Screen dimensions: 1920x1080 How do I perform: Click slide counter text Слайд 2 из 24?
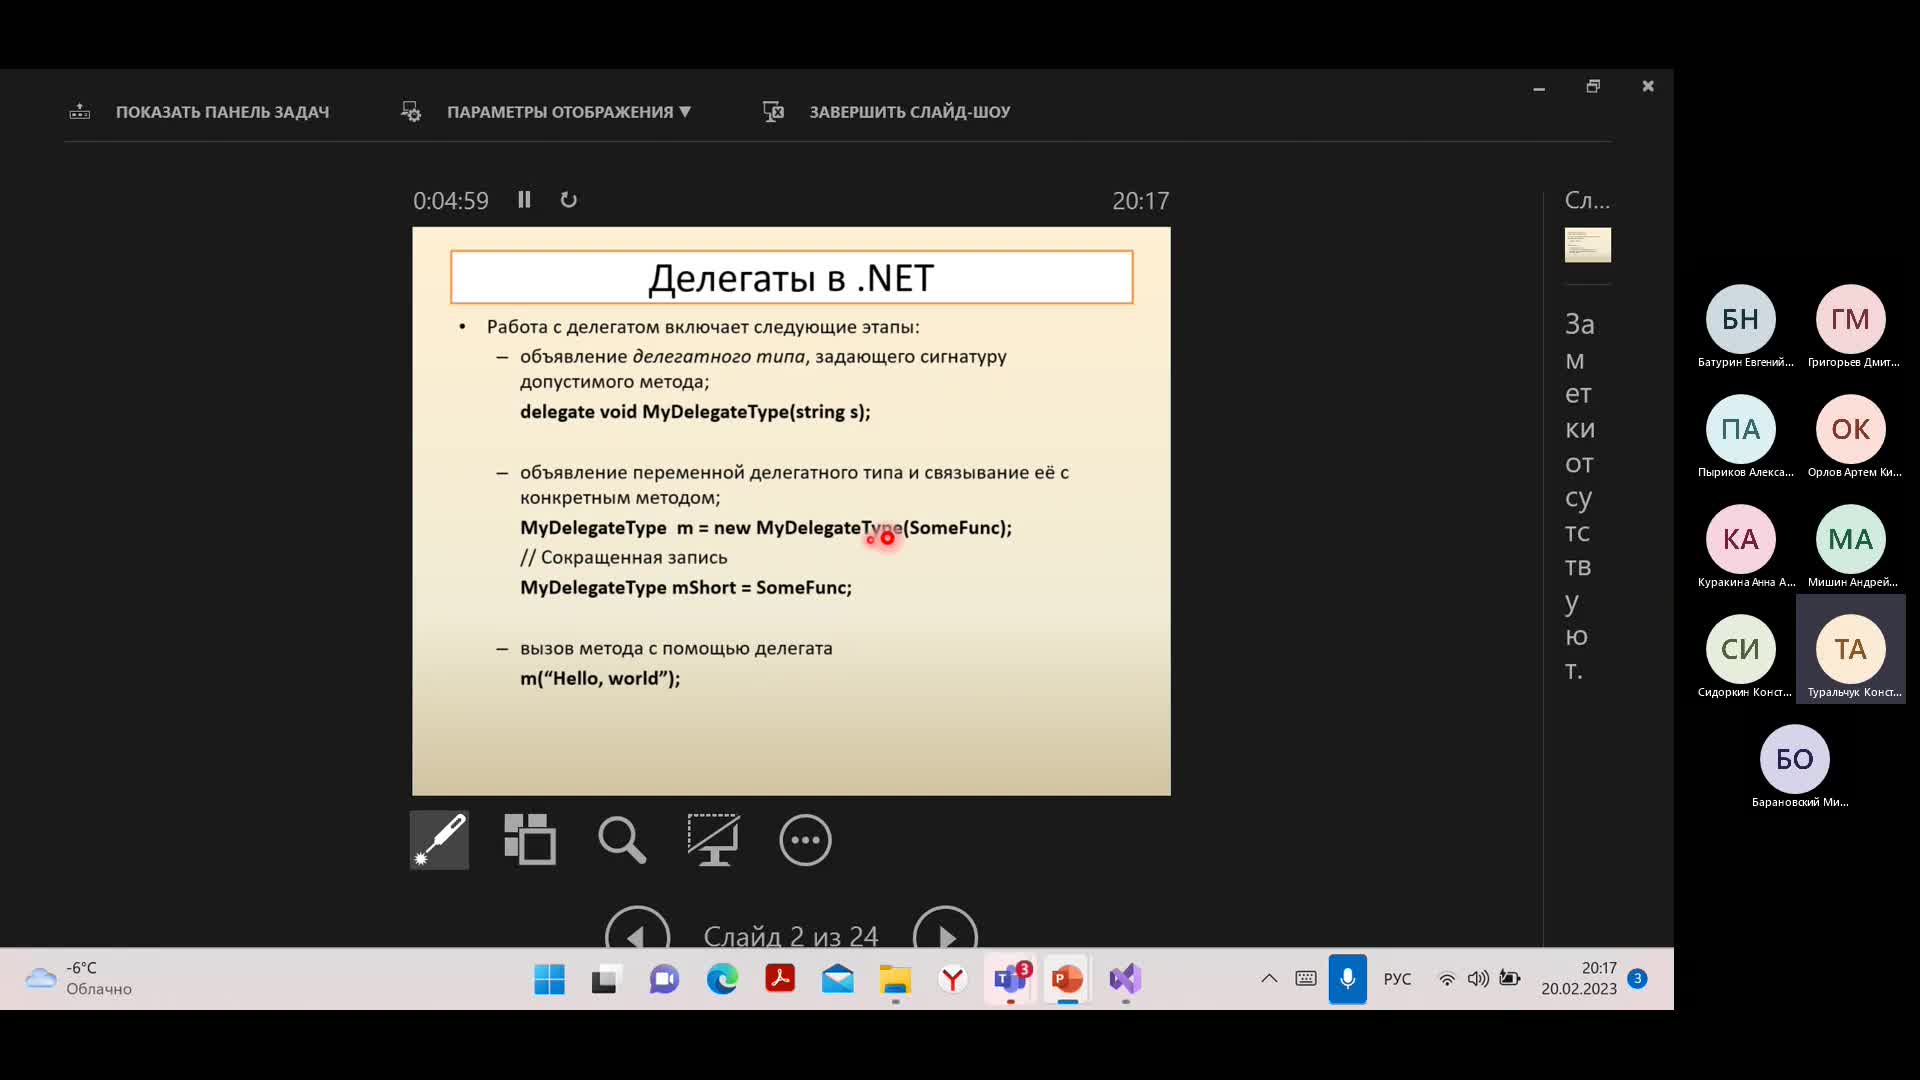click(x=791, y=936)
